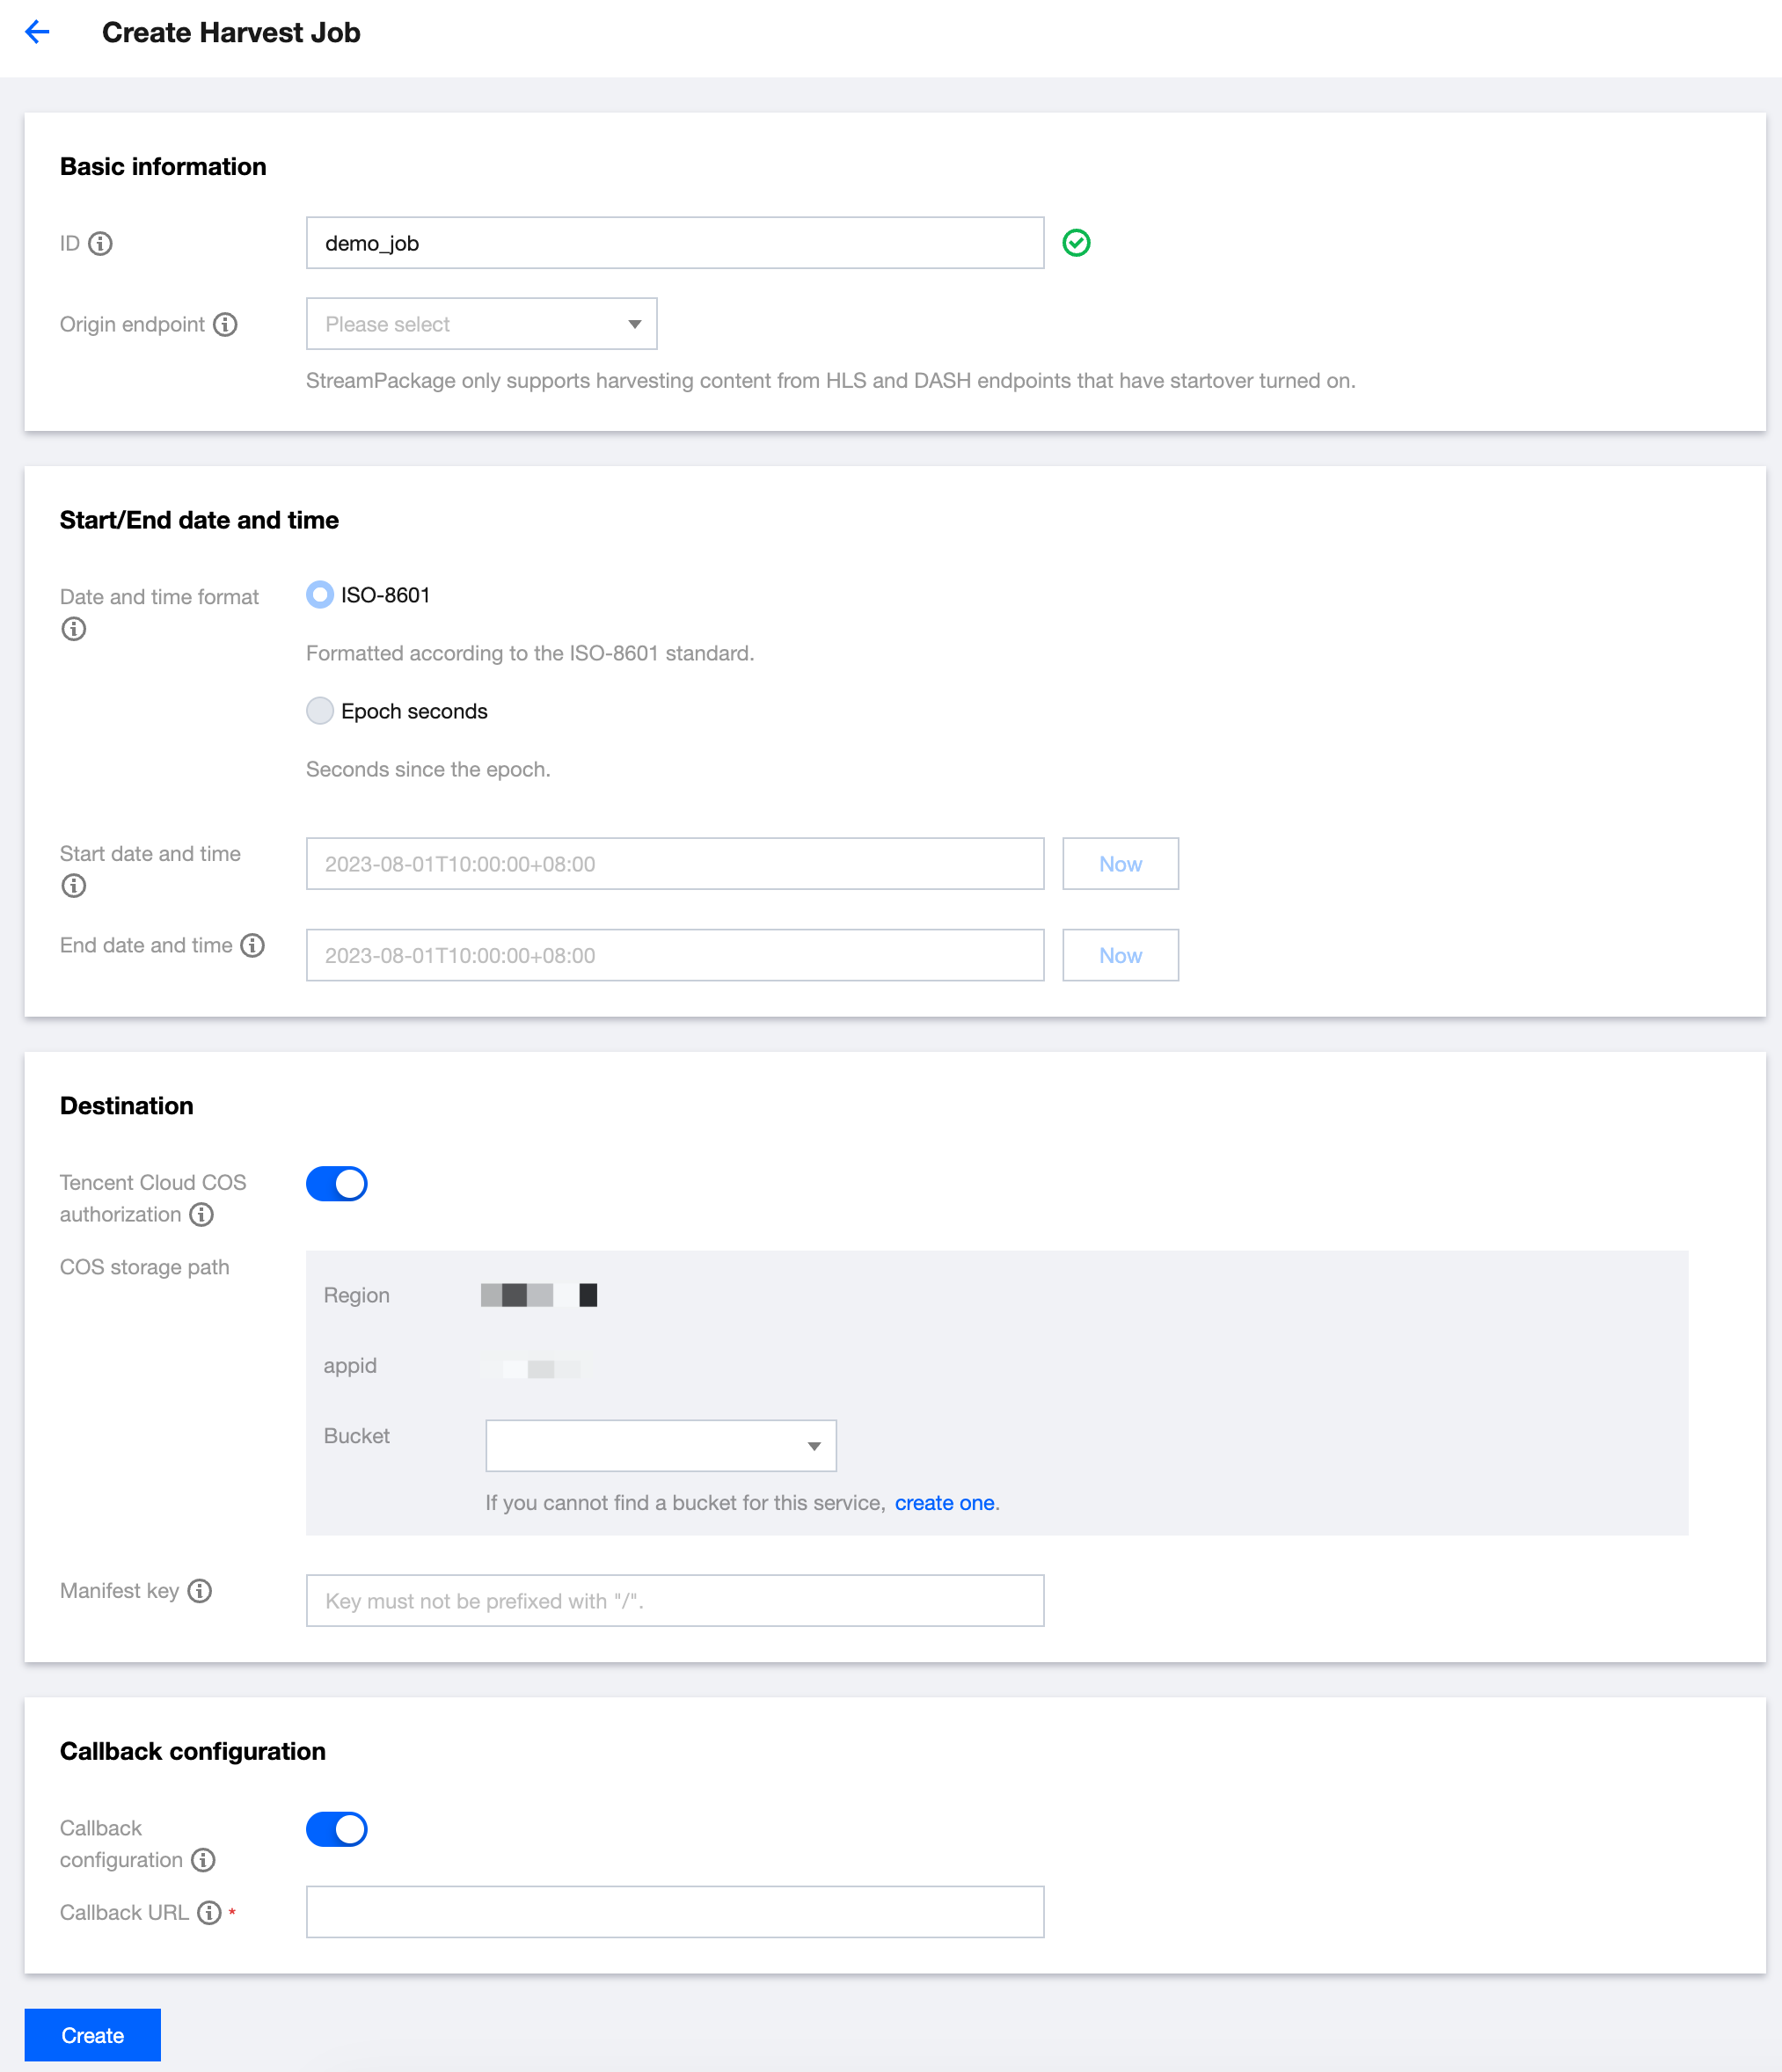Focus the Manifest key input field
Viewport: 1782px width, 2072px height.
pos(675,1601)
